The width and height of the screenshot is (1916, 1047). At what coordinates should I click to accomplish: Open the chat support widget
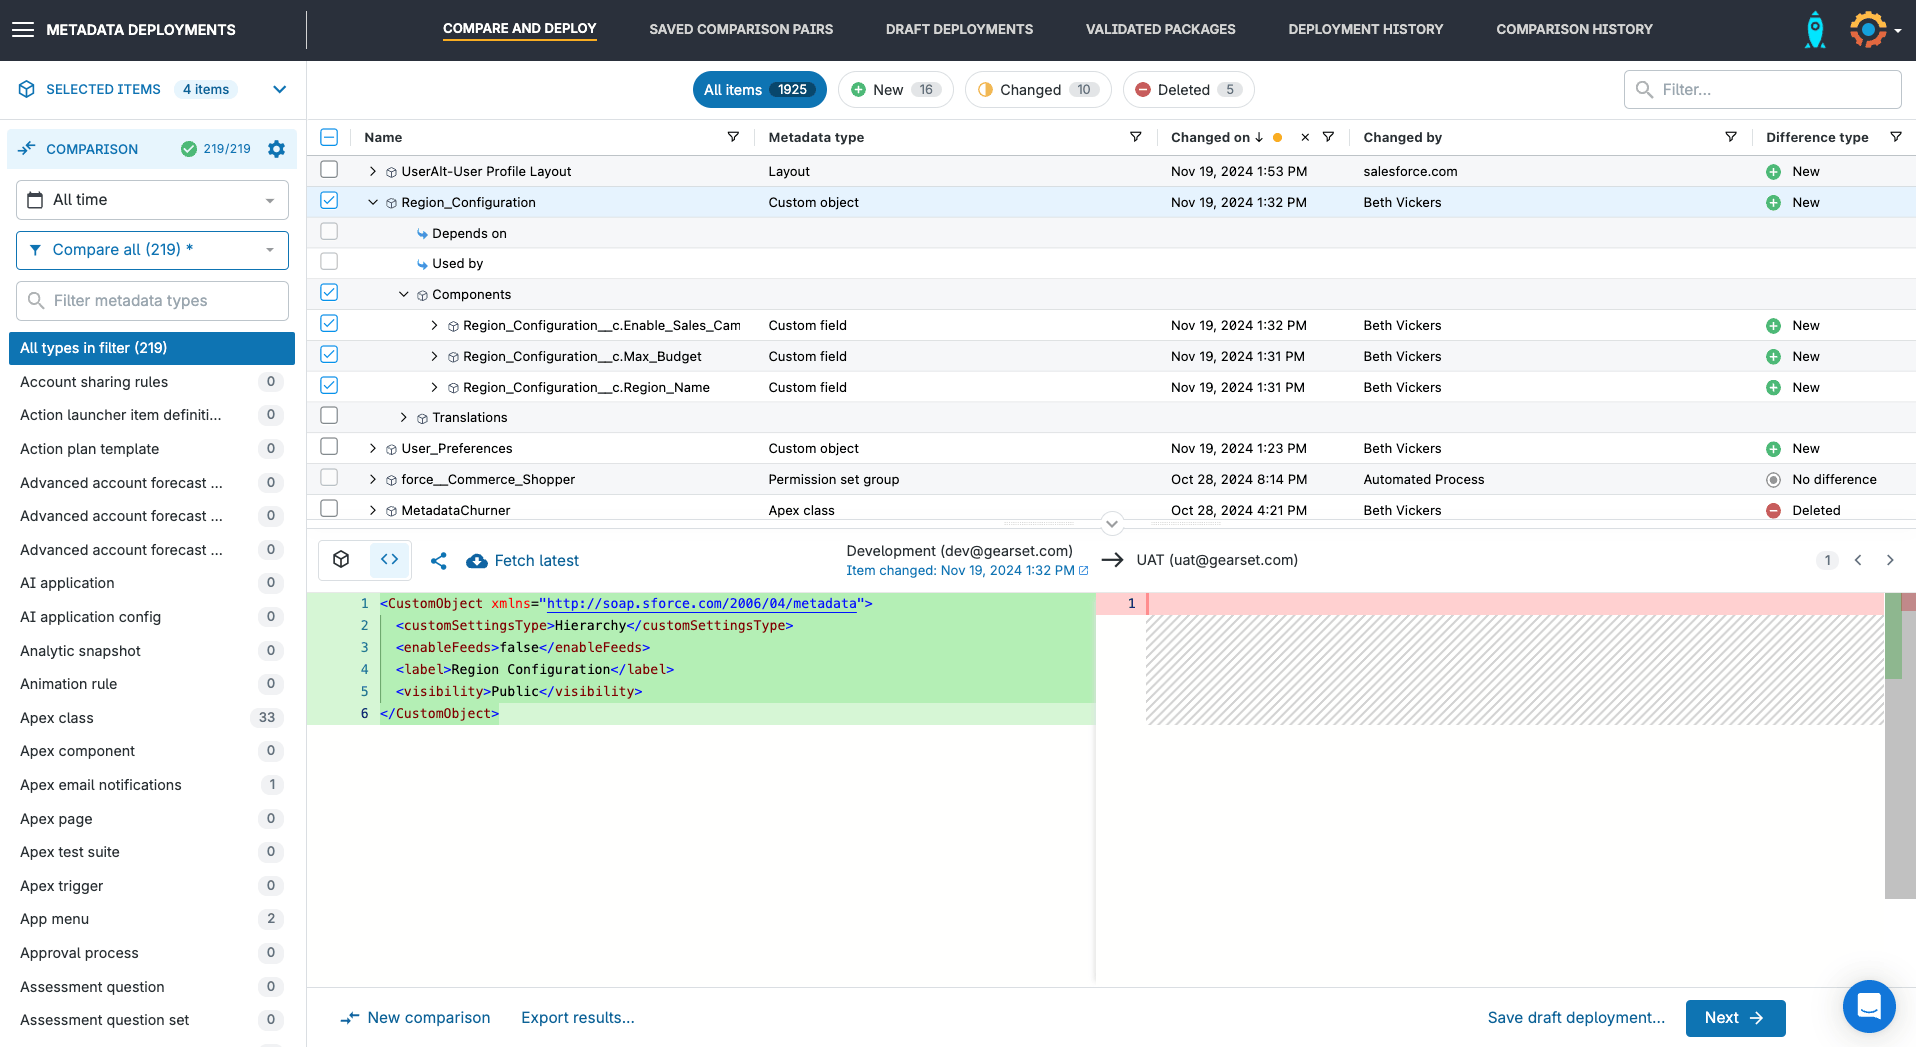pos(1868,1006)
